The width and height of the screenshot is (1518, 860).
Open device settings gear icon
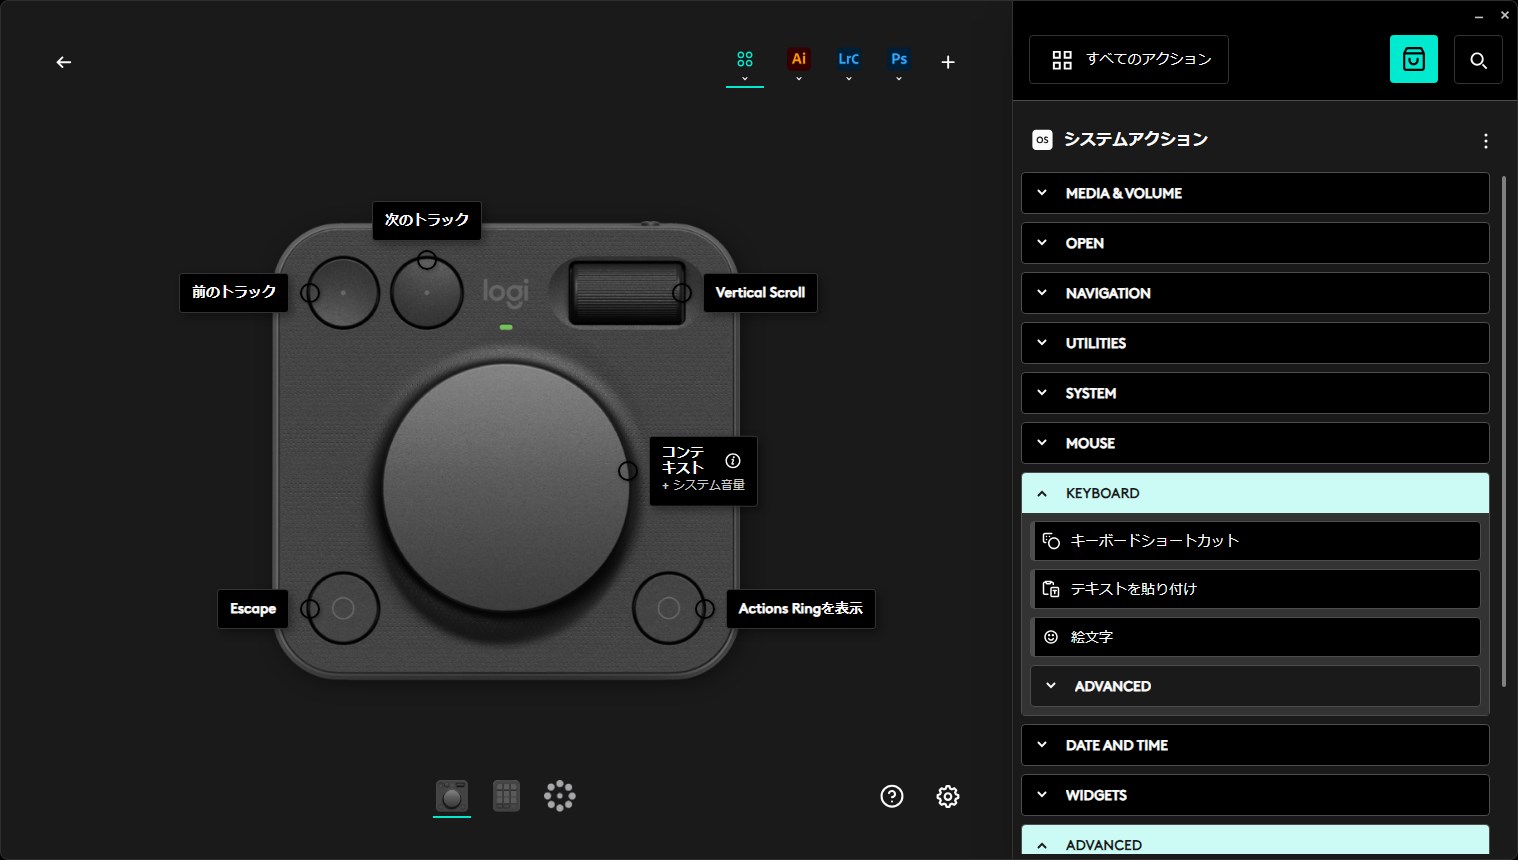pos(948,796)
